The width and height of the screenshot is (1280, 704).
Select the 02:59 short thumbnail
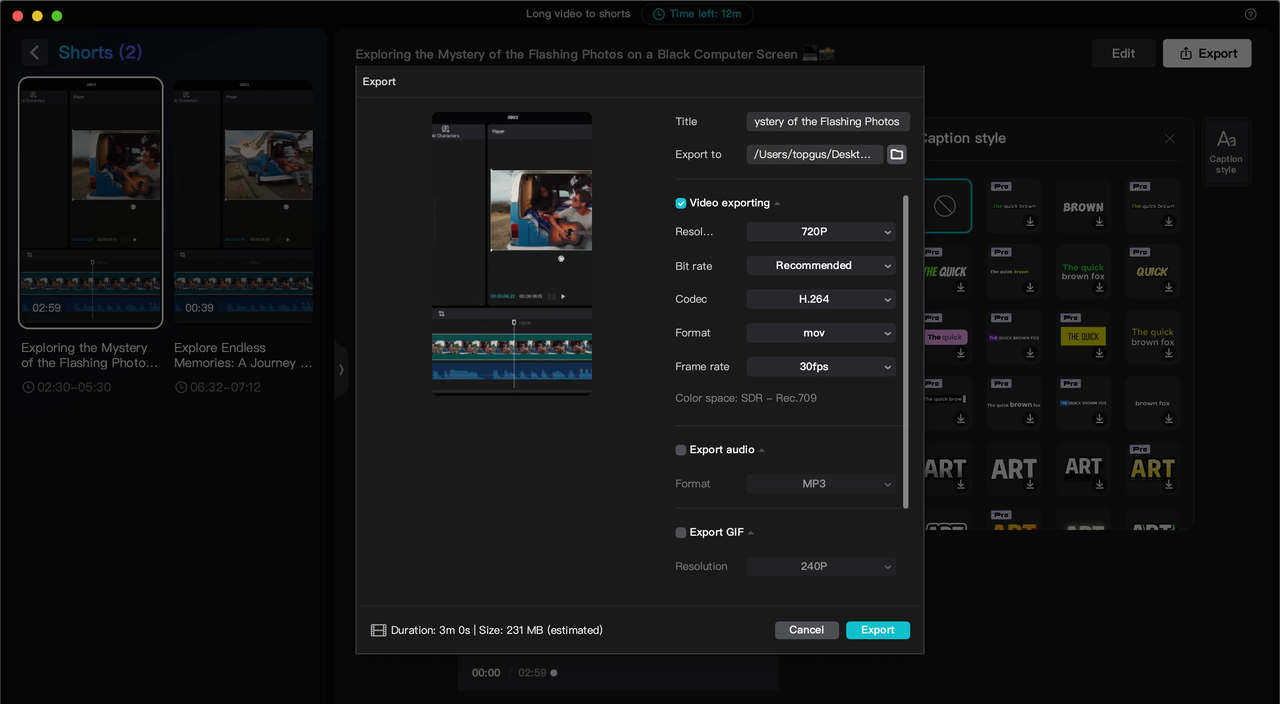tap(91, 203)
